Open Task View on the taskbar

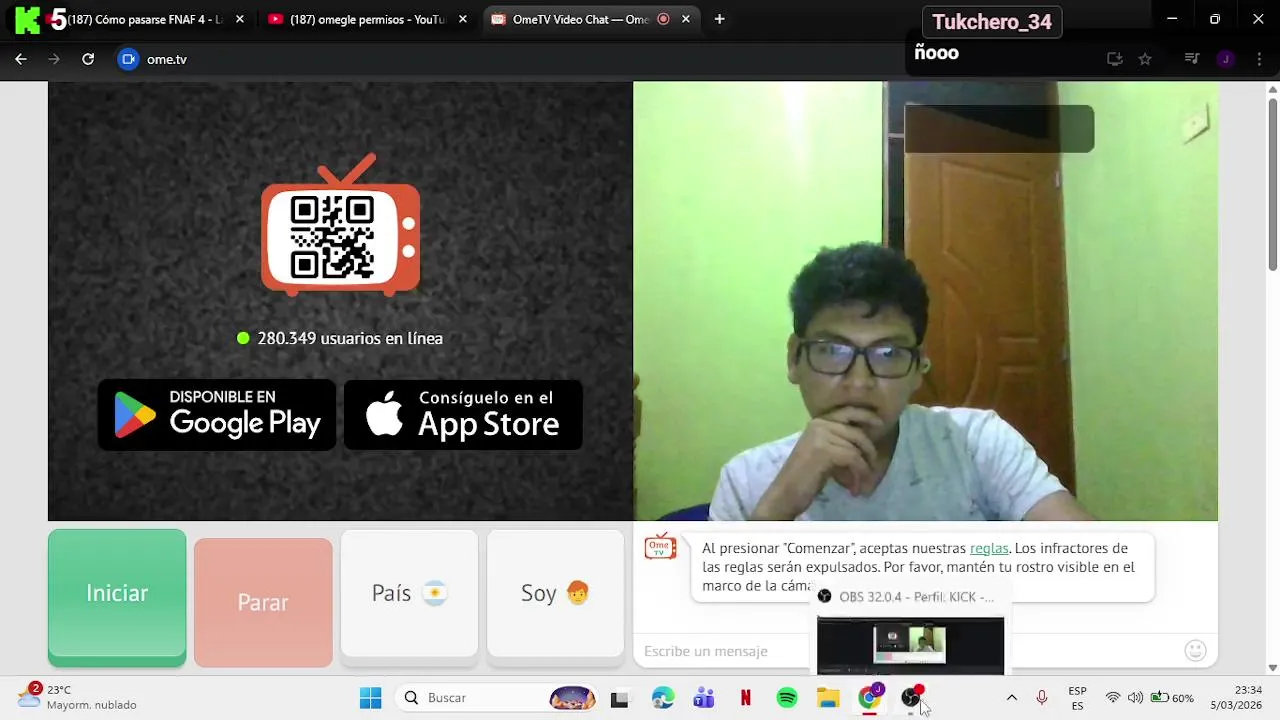tap(619, 698)
